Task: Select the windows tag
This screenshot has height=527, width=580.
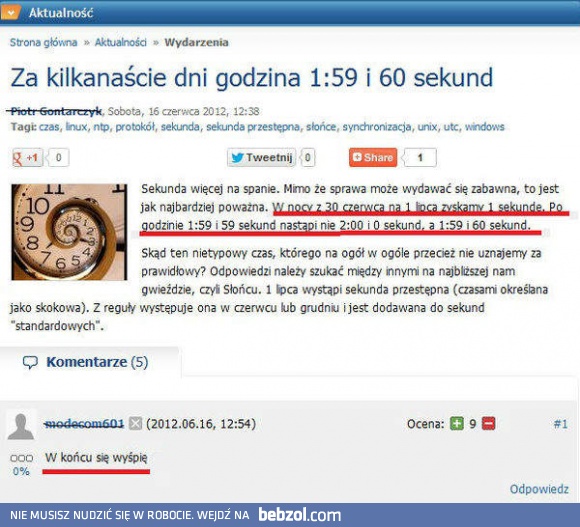Action: (485, 127)
